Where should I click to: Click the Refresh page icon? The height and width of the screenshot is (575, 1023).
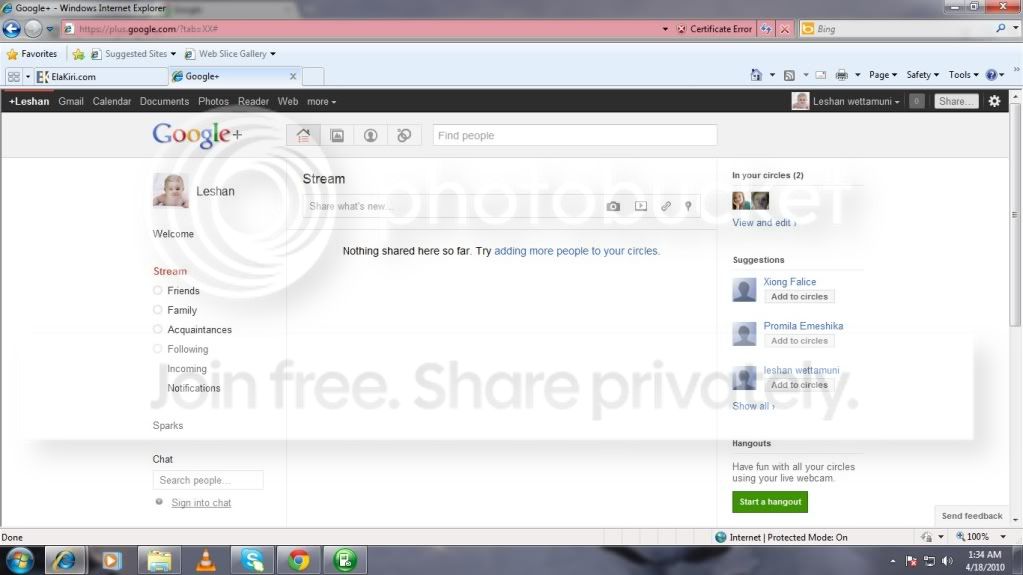[x=766, y=29]
